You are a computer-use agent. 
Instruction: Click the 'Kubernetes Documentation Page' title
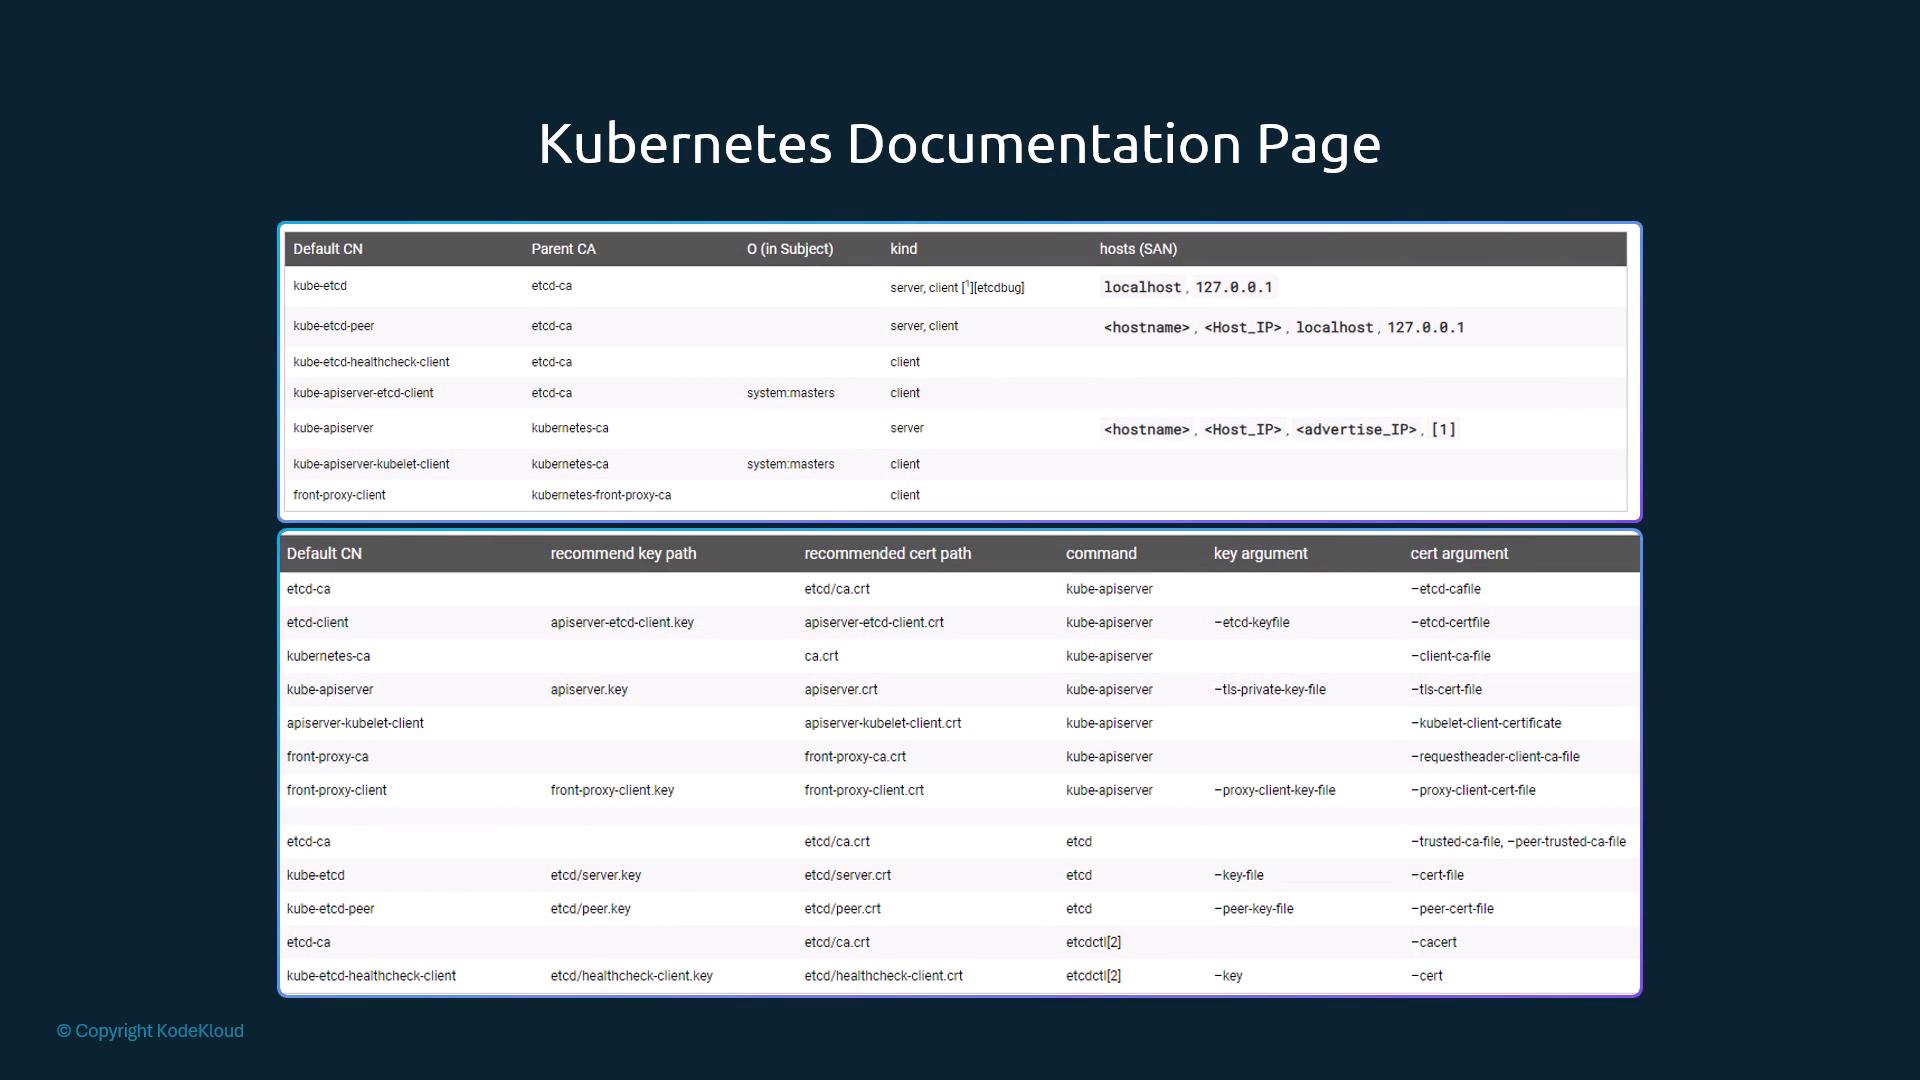[960, 143]
